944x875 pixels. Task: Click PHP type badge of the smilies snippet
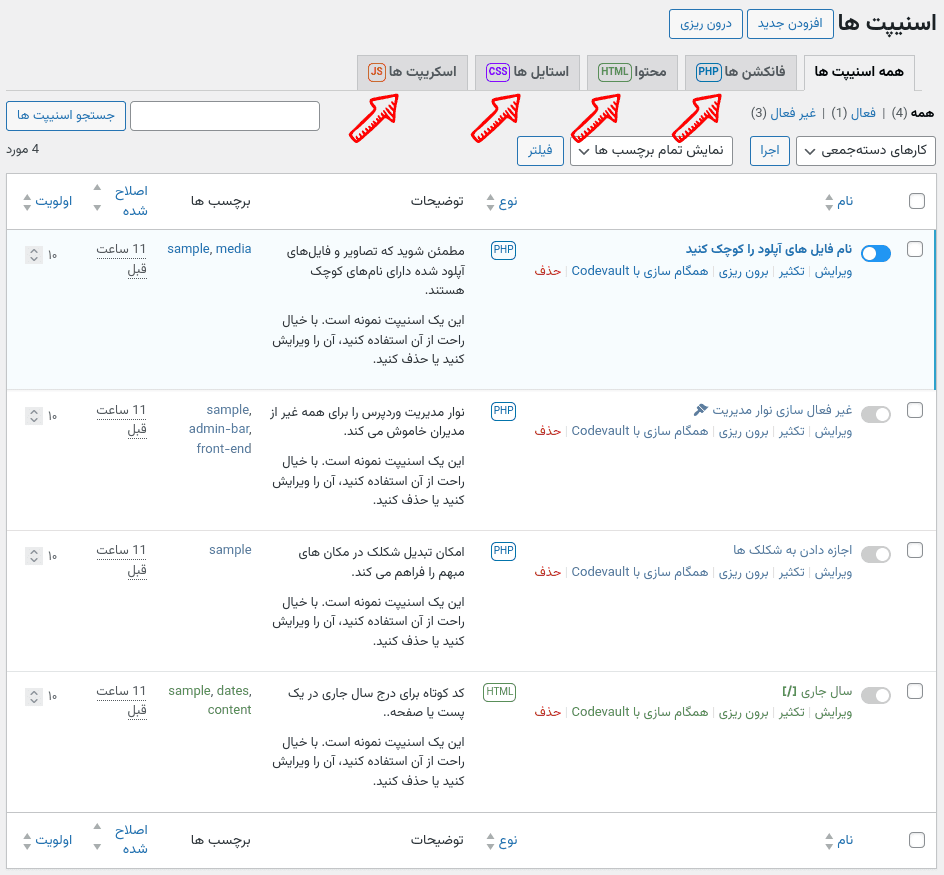point(503,551)
